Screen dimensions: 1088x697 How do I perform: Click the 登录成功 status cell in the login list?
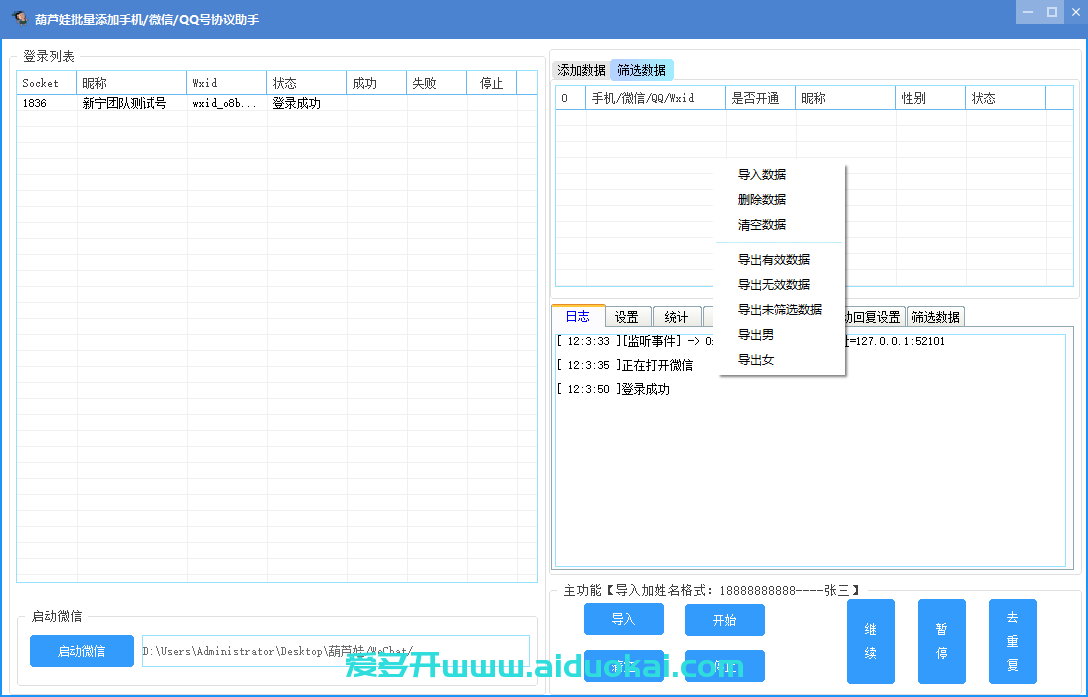click(296, 103)
